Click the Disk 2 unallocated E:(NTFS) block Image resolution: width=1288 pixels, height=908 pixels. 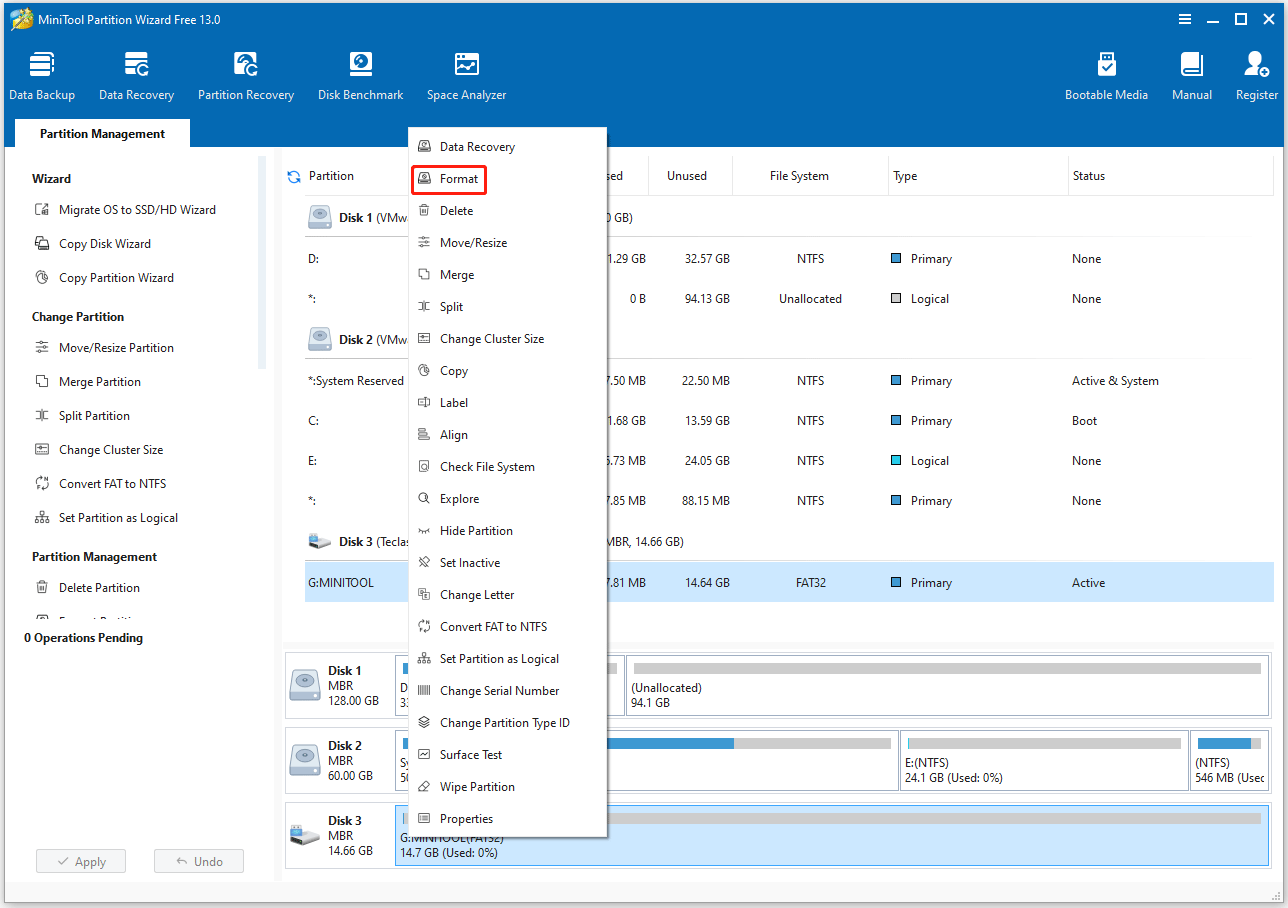point(1043,760)
